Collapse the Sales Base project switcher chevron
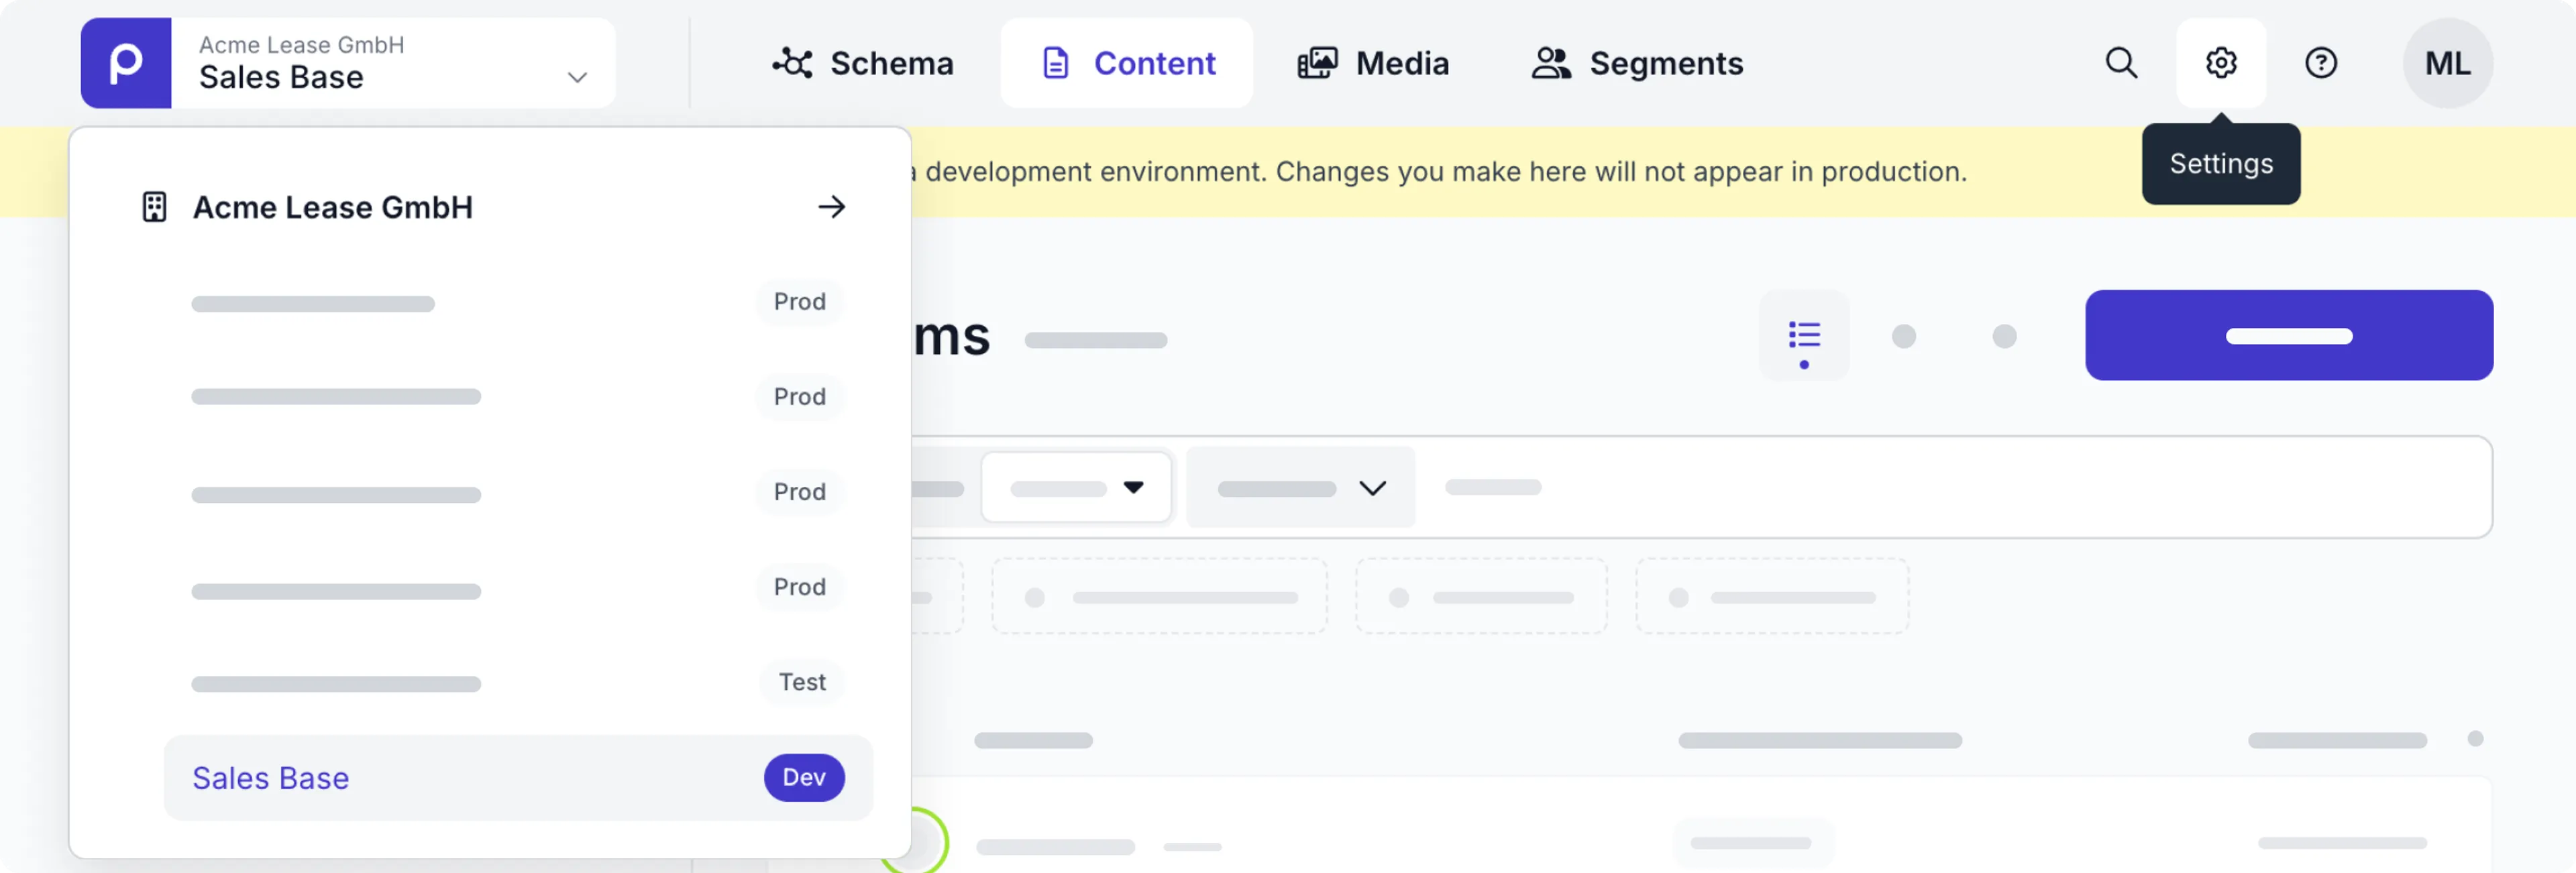This screenshot has width=2576, height=873. click(577, 77)
